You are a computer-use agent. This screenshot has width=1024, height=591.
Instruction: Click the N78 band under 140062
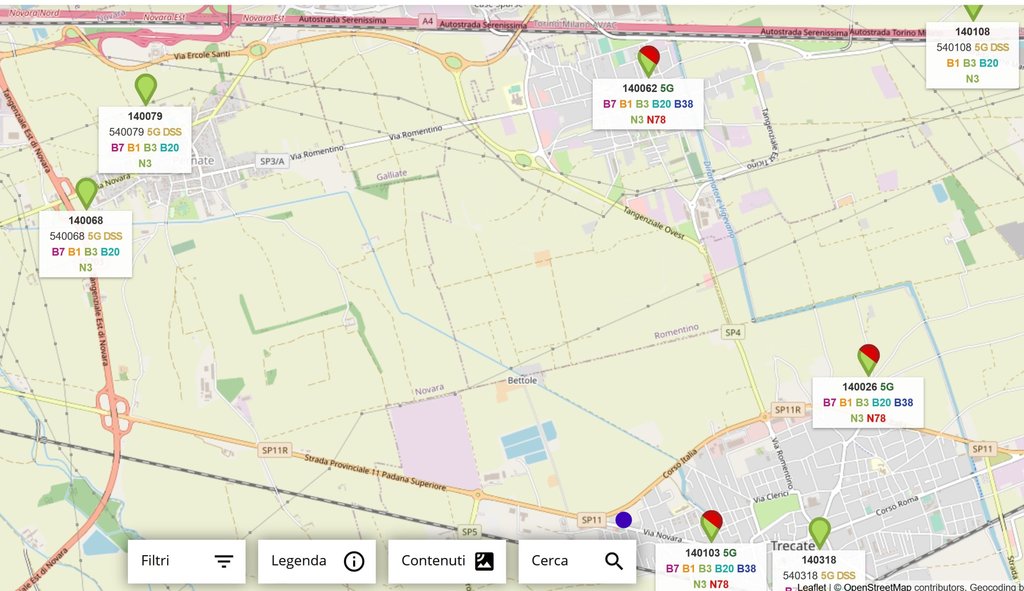[x=656, y=120]
